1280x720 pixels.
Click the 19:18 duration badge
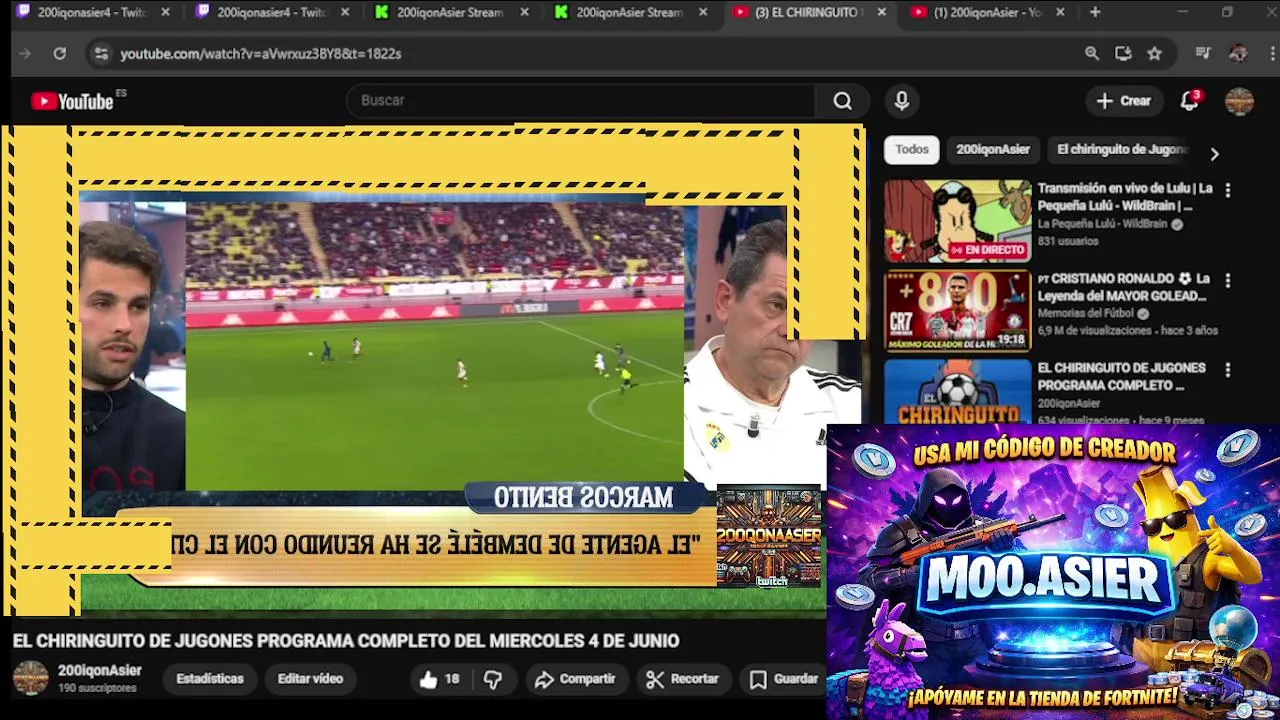(1011, 340)
